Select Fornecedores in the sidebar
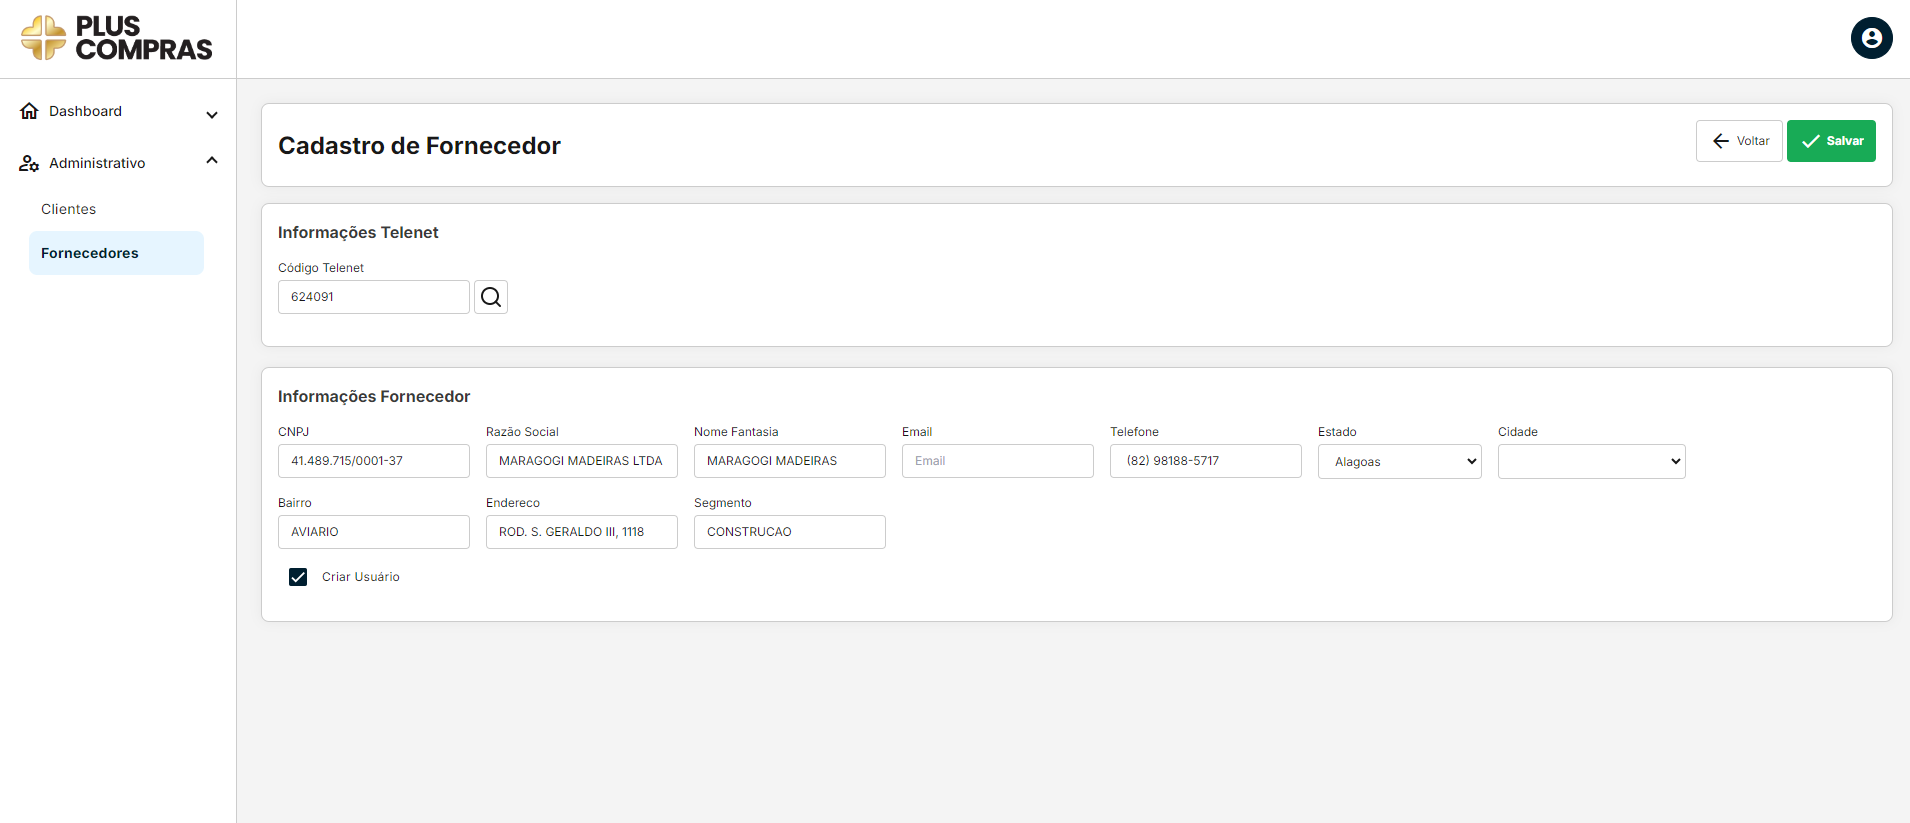 pyautogui.click(x=116, y=253)
